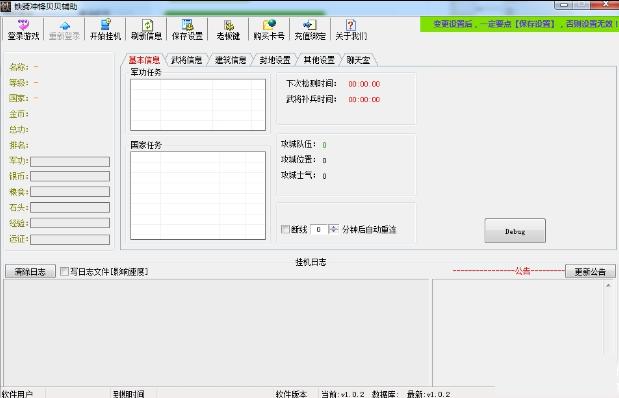Click the 石头 progress bar
Viewport: 619px width, 398px height.
point(70,208)
